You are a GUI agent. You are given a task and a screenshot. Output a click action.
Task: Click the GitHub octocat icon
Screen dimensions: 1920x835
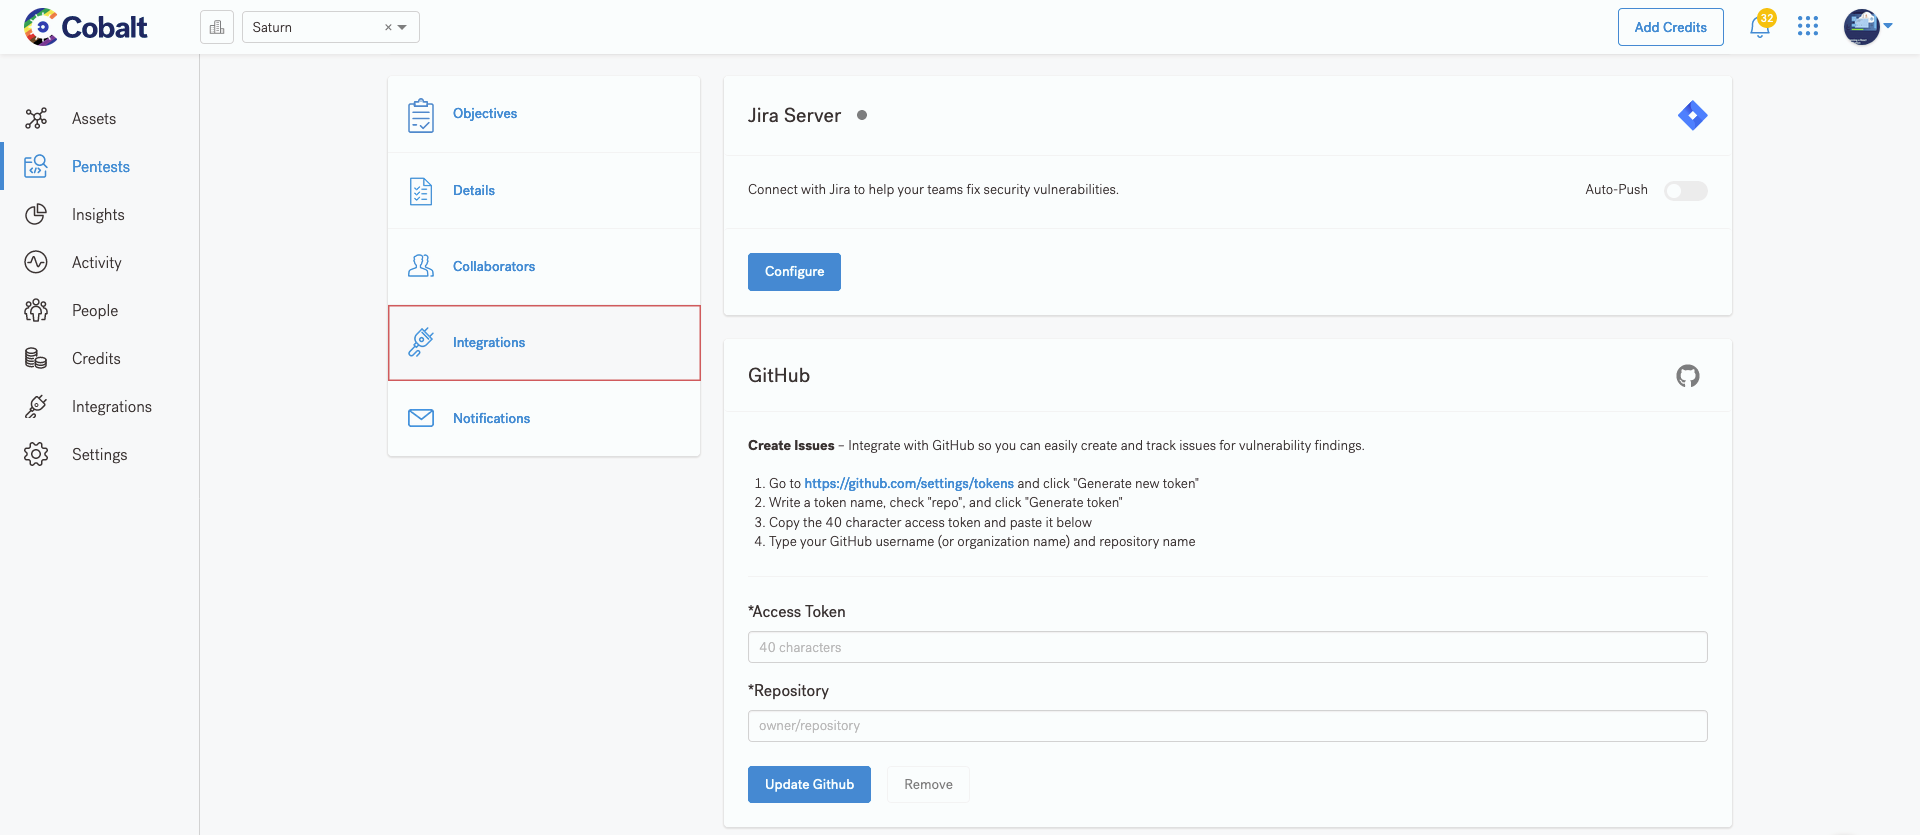[1687, 376]
